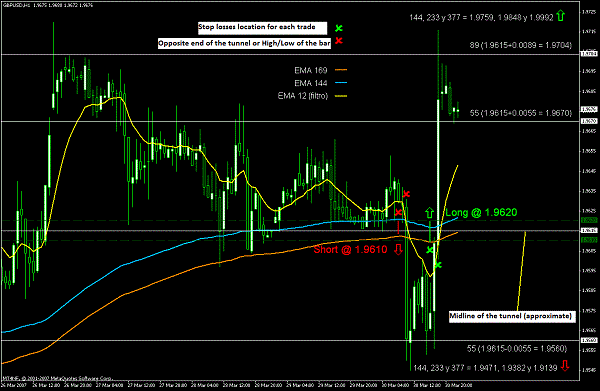Select red down arrow right of Short @ 1.9610
The height and width of the screenshot is (391, 600).
pos(398,249)
